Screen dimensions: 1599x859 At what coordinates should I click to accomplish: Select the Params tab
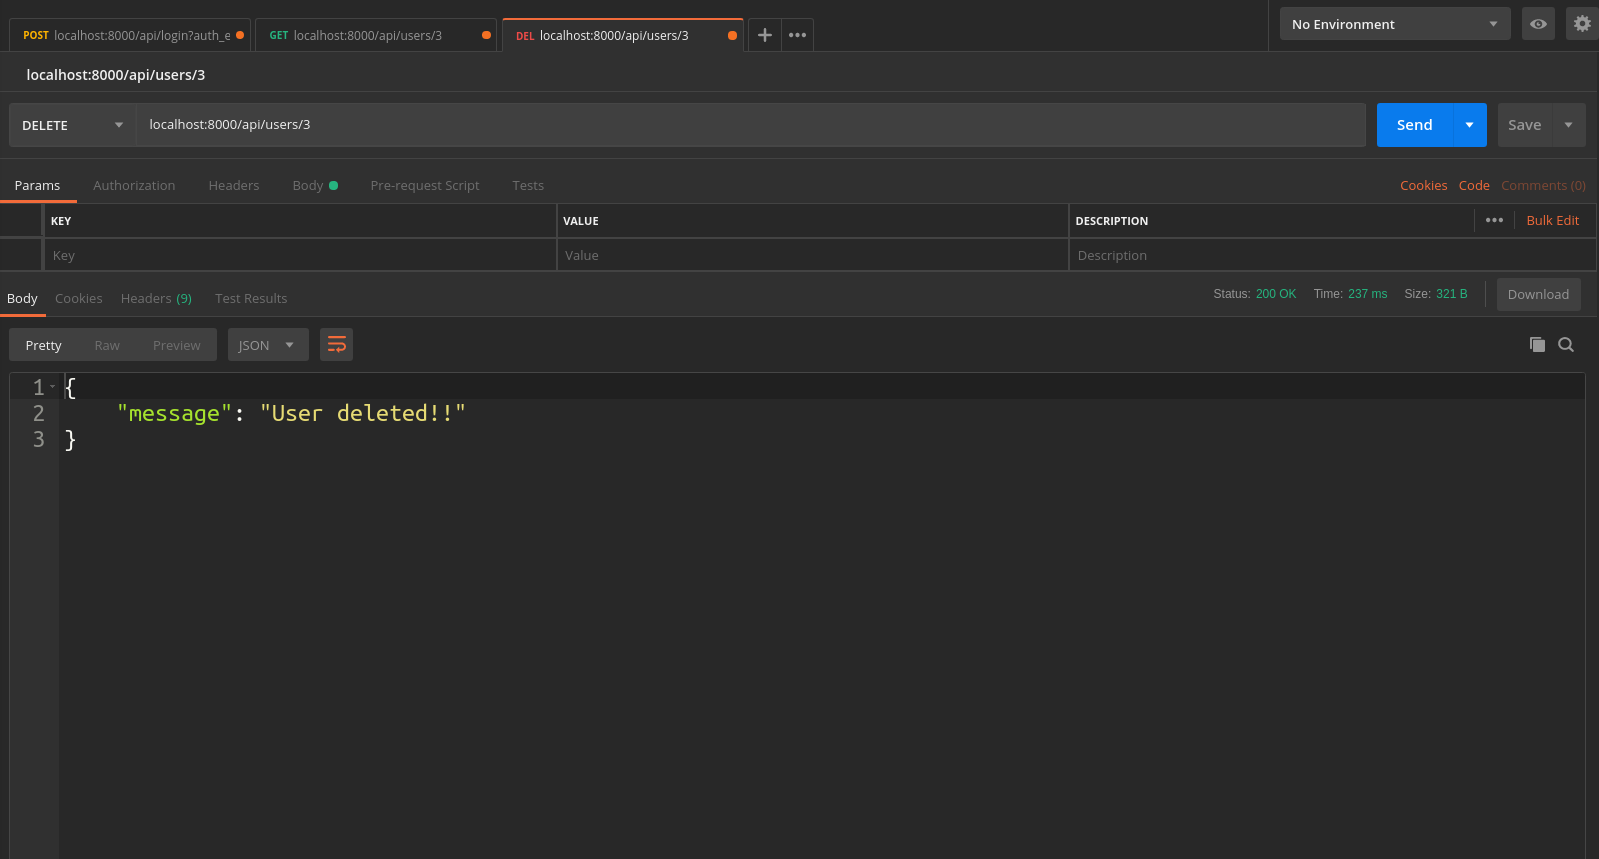pyautogui.click(x=37, y=185)
